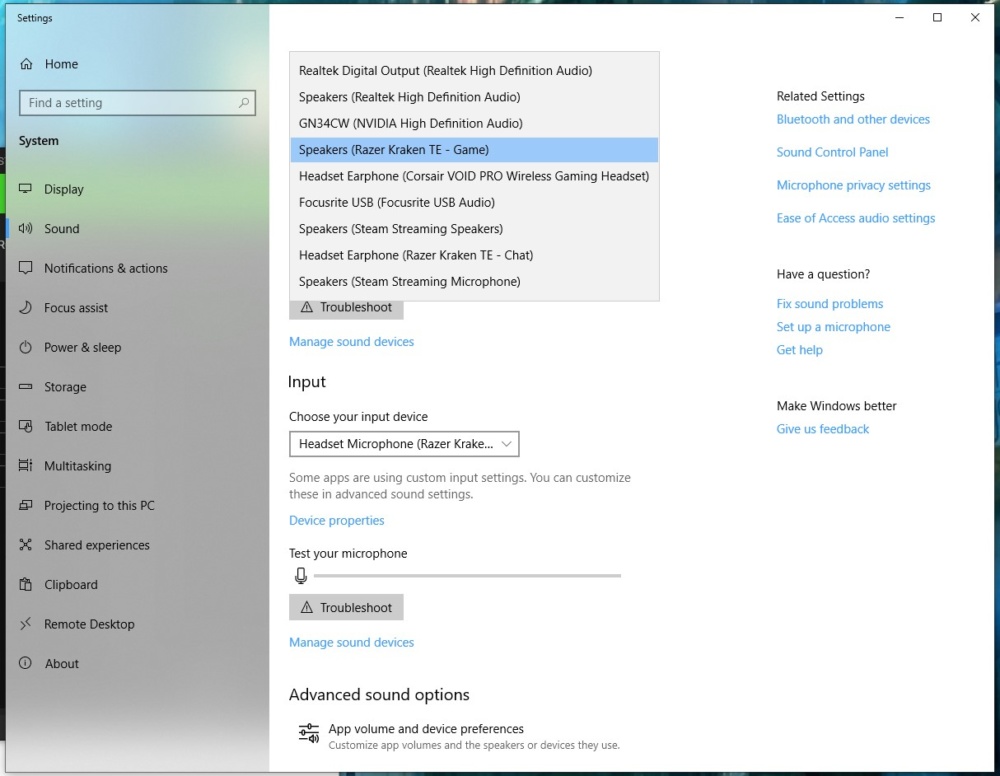The image size is (1000, 776).
Task: Click the search magnifier in Find a setting
Action: (x=244, y=103)
